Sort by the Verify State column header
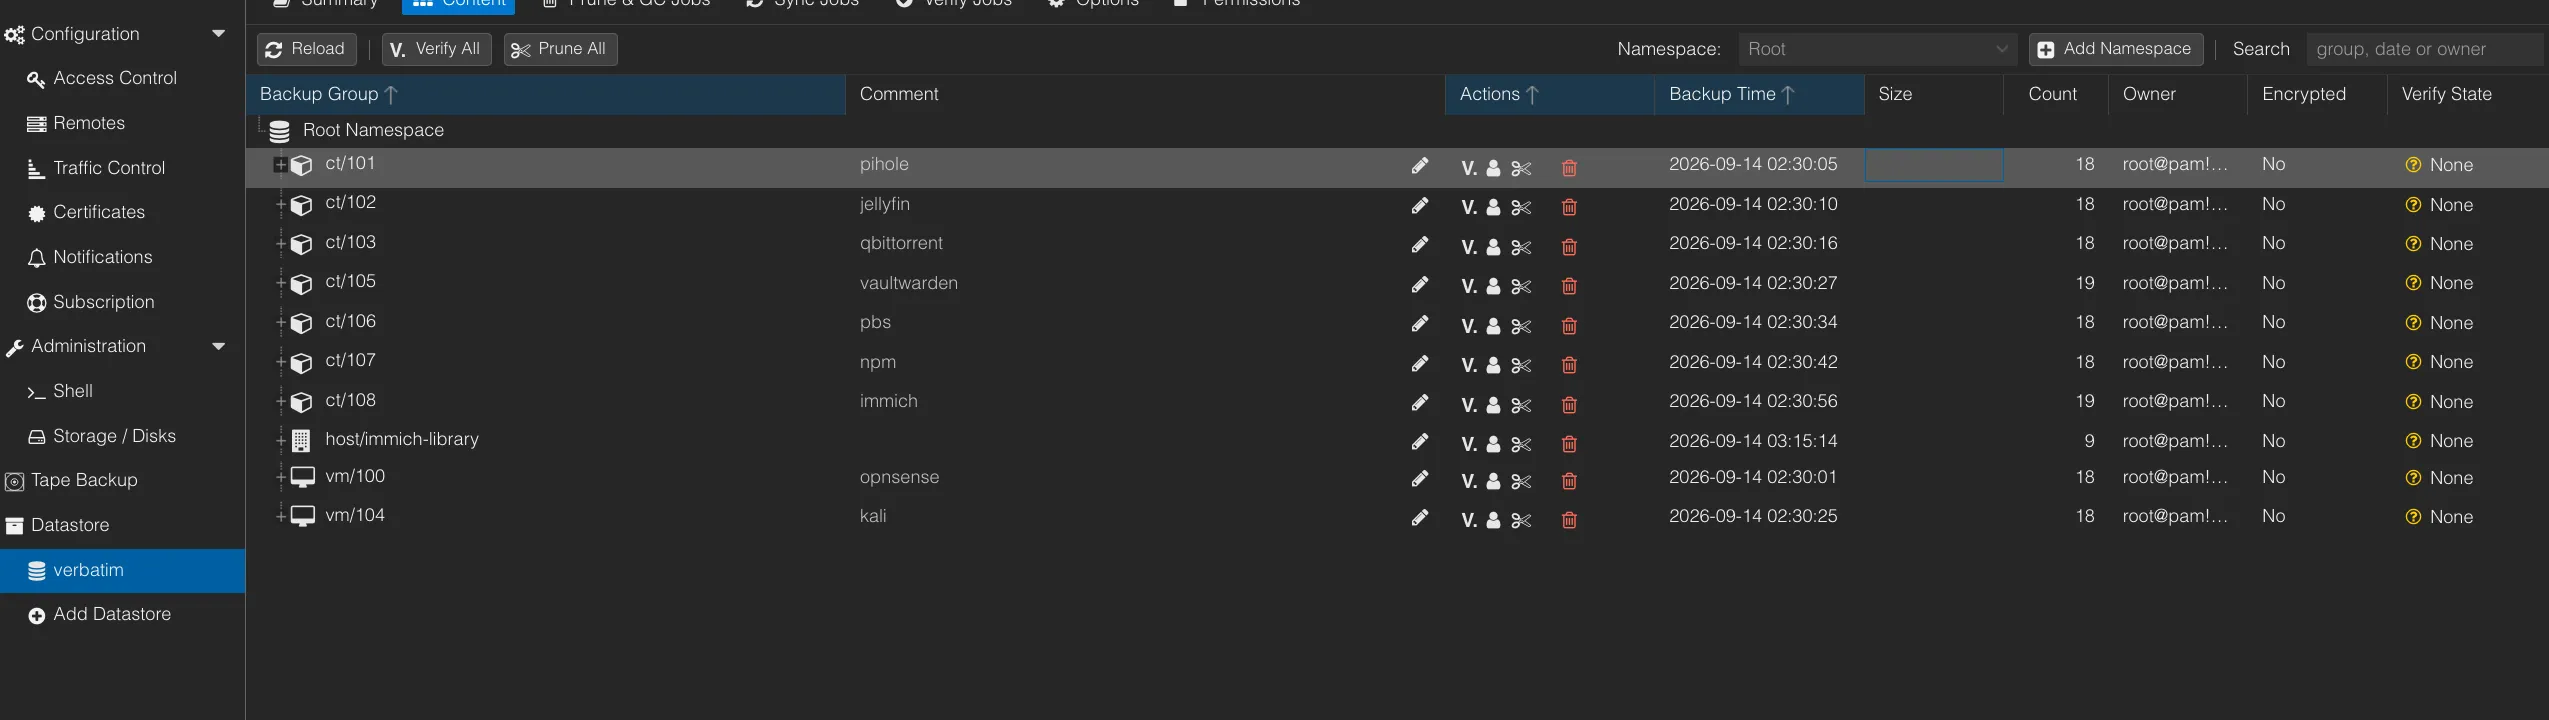Screen dimensions: 2549x720 [x=2467, y=94]
